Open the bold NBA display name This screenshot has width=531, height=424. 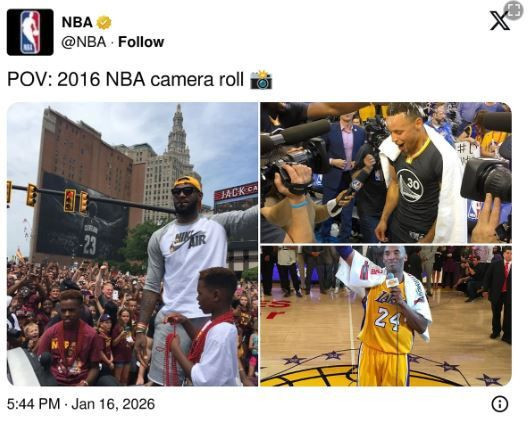tap(77, 23)
